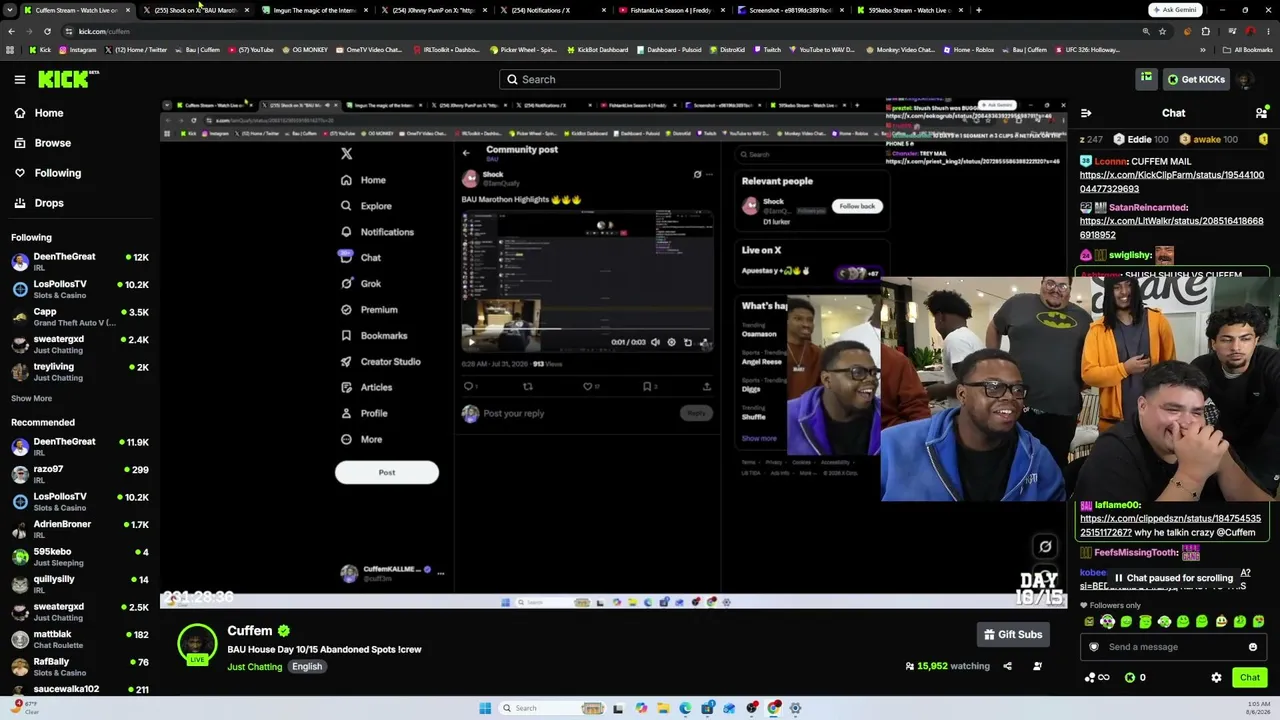Image resolution: width=1280 pixels, height=720 pixels.
Task: Open mattblak in Recommended channels
Action: pyautogui.click(x=80, y=639)
